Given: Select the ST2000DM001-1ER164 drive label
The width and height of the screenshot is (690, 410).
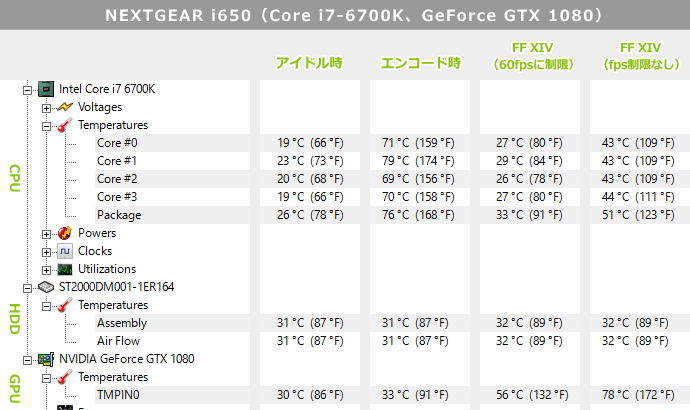Looking at the screenshot, I should click(117, 287).
